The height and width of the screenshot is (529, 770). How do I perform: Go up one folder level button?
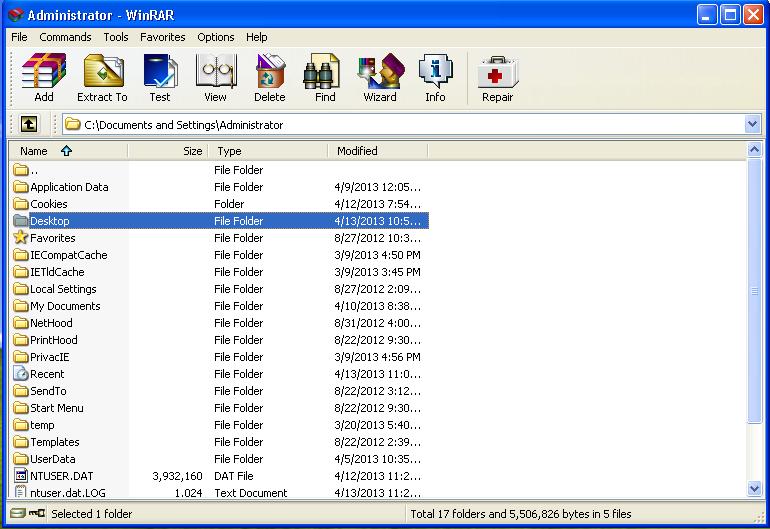(x=28, y=124)
